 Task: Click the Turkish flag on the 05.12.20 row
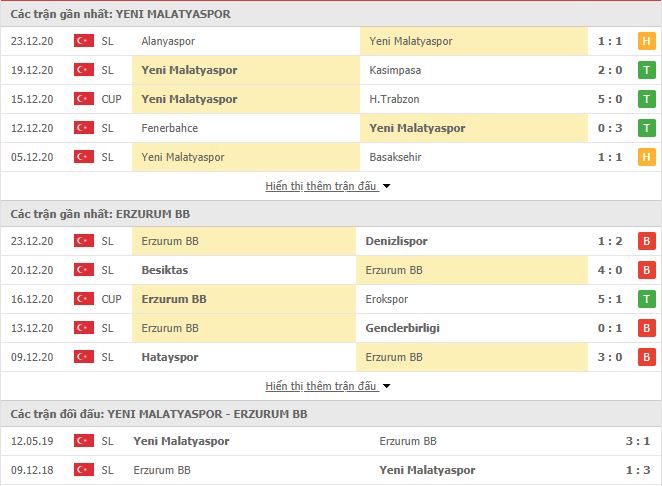[x=84, y=157]
